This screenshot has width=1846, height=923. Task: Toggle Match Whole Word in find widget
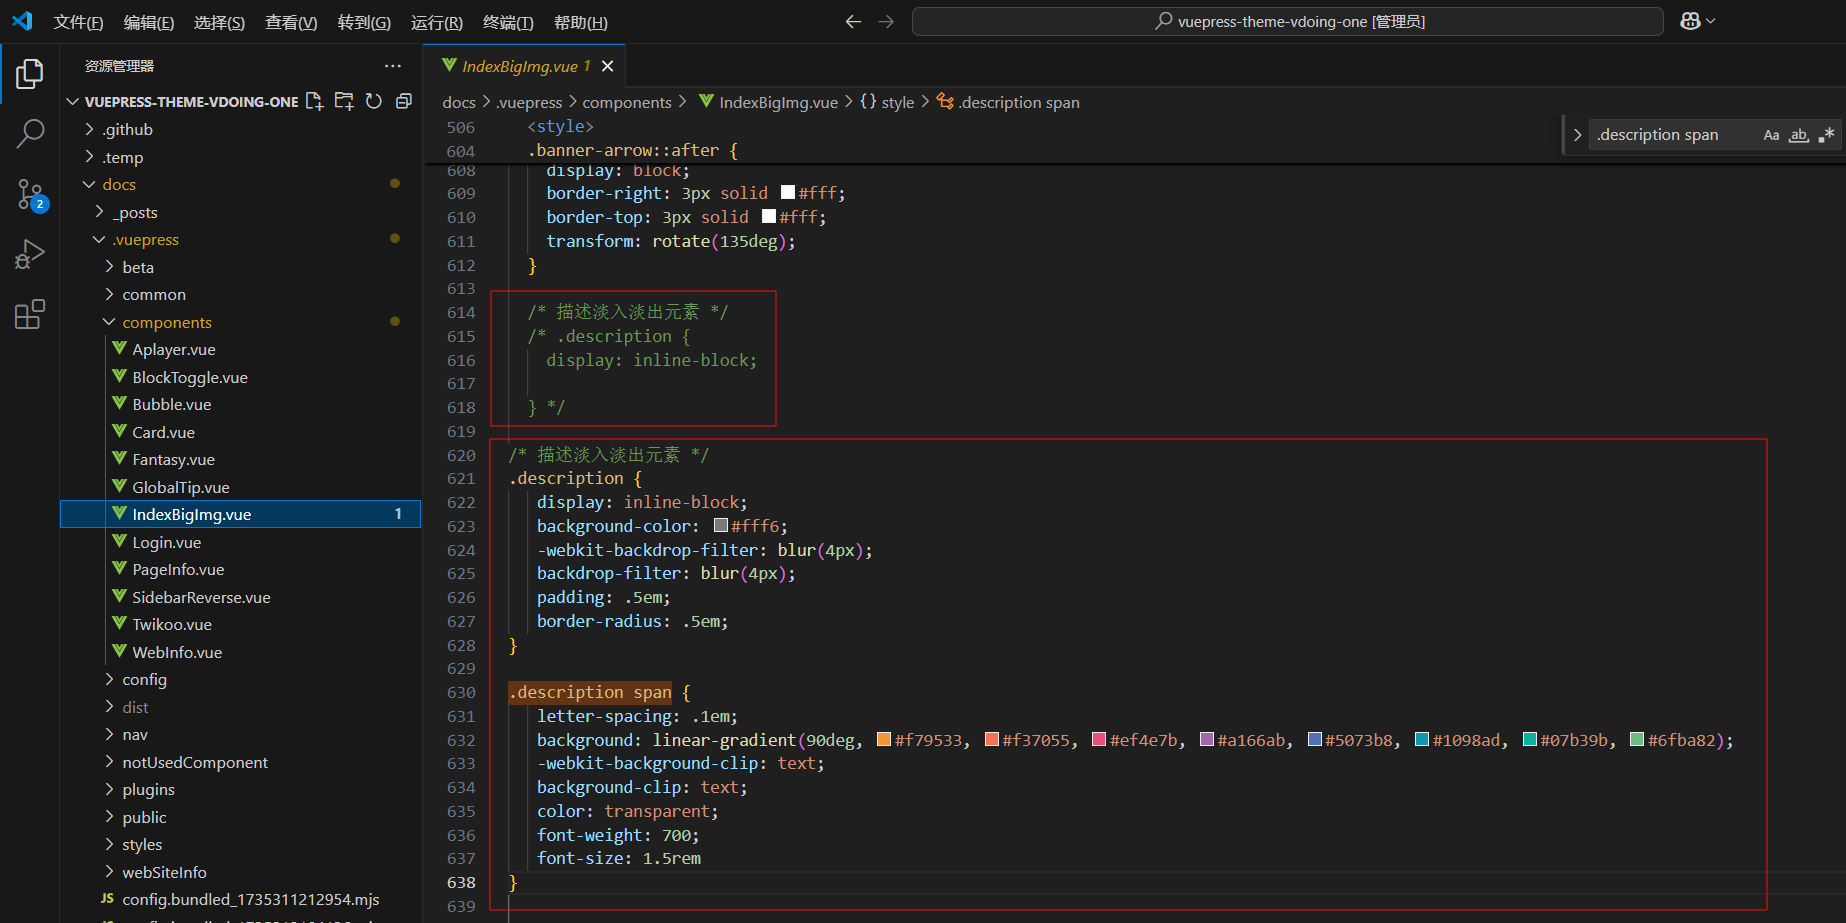[1799, 135]
